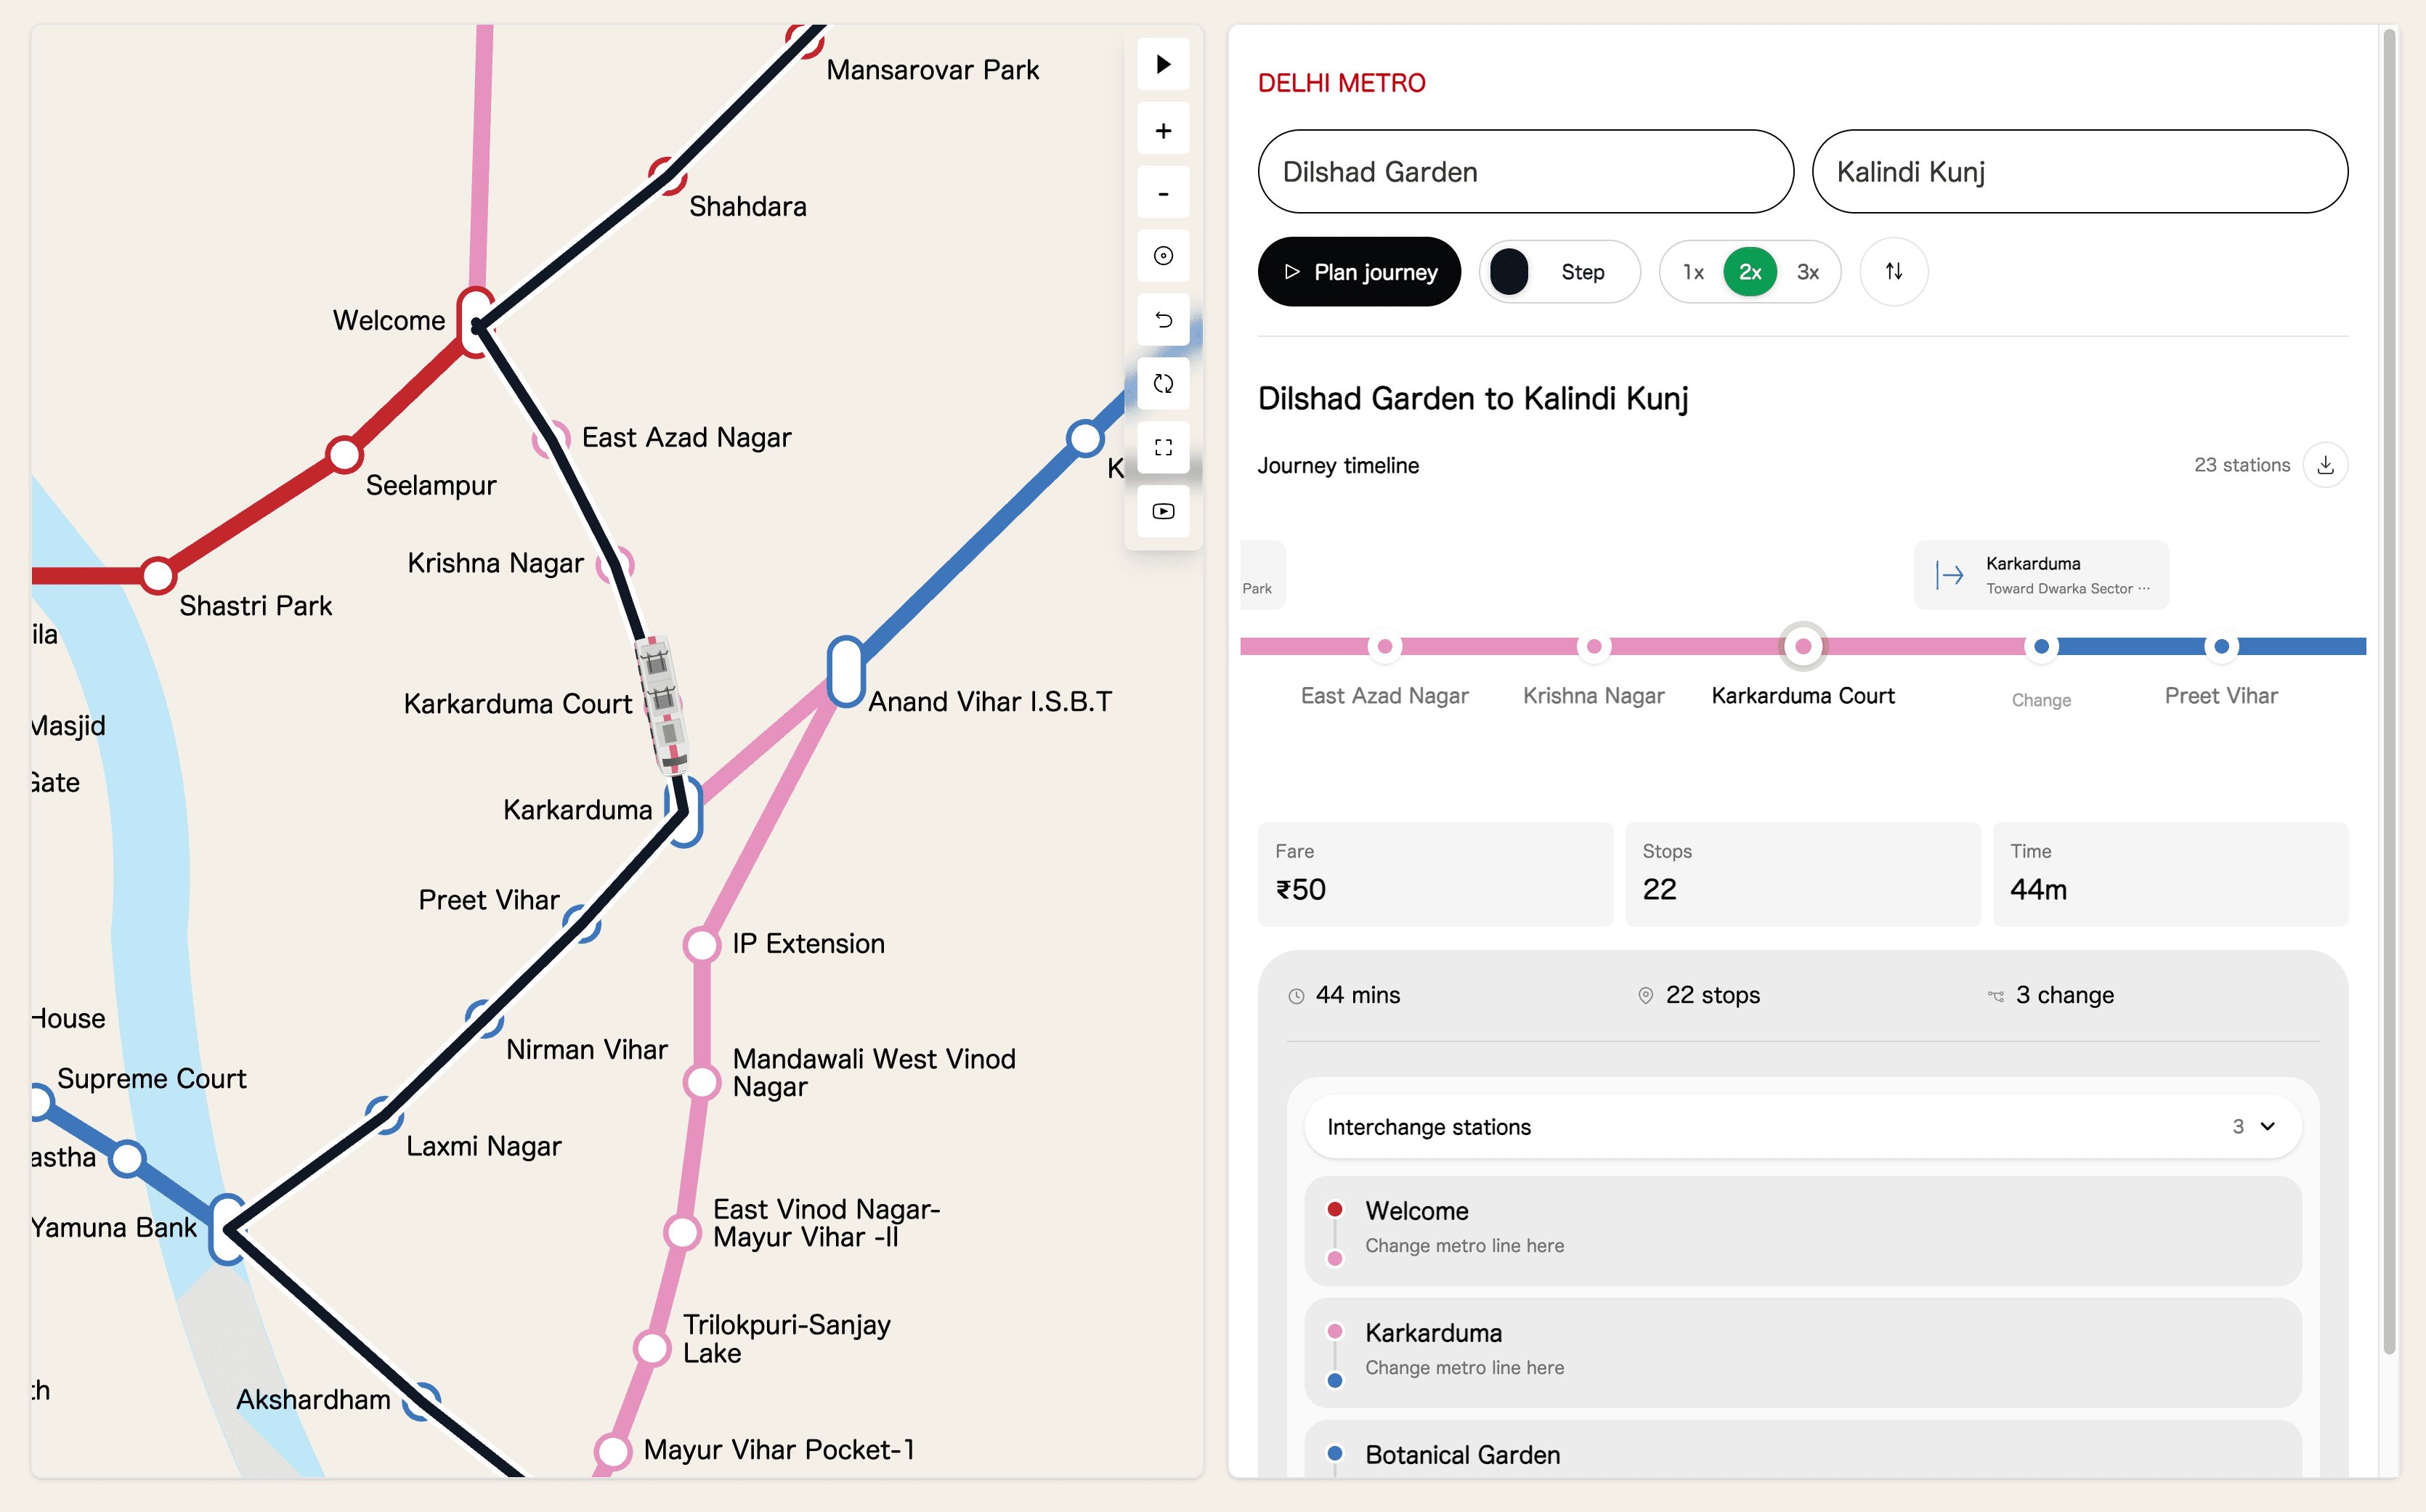Open the Karkarduma interchange station card
2426x1512 pixels.
[1802, 1353]
